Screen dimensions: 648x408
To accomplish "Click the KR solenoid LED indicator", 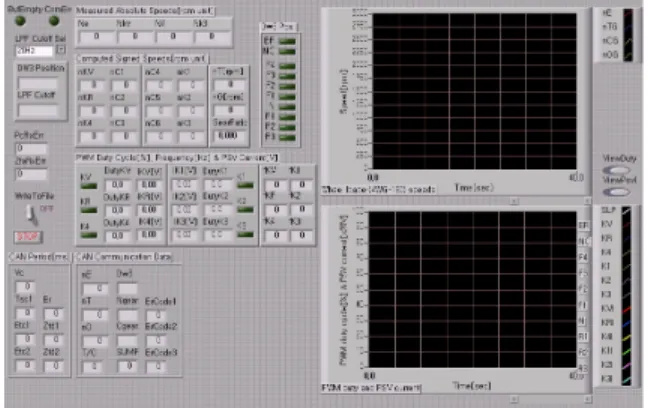I will [x=88, y=210].
